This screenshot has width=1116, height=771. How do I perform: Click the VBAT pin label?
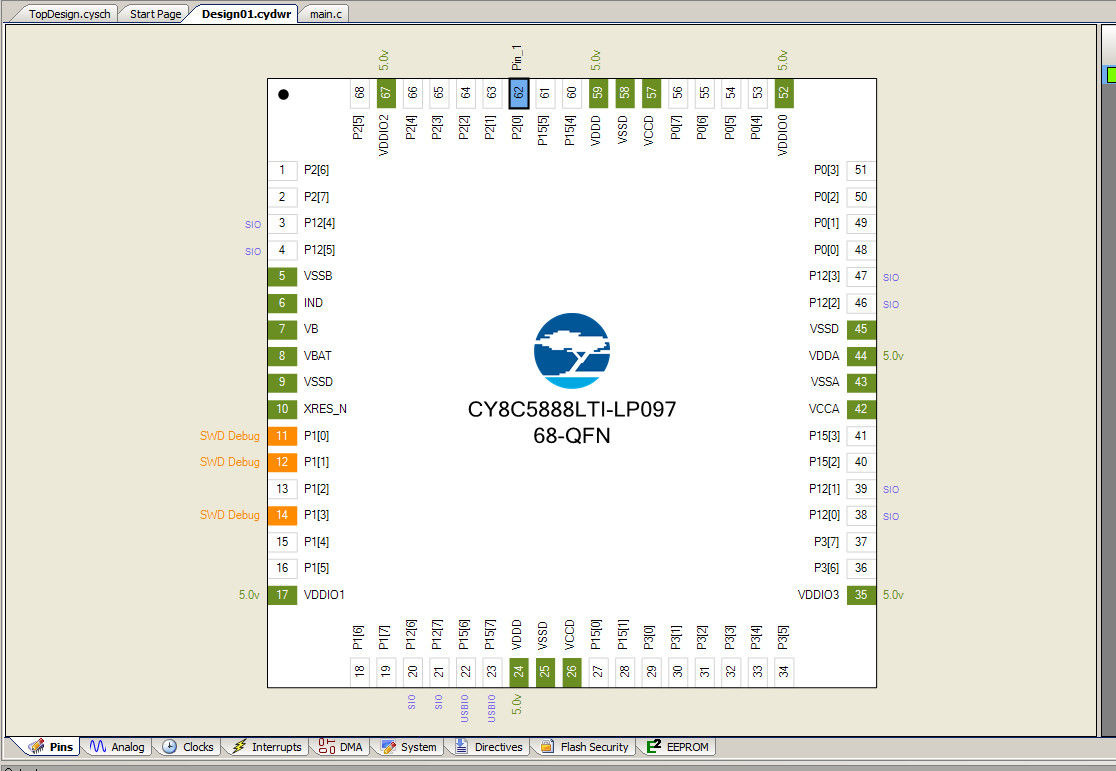point(317,355)
